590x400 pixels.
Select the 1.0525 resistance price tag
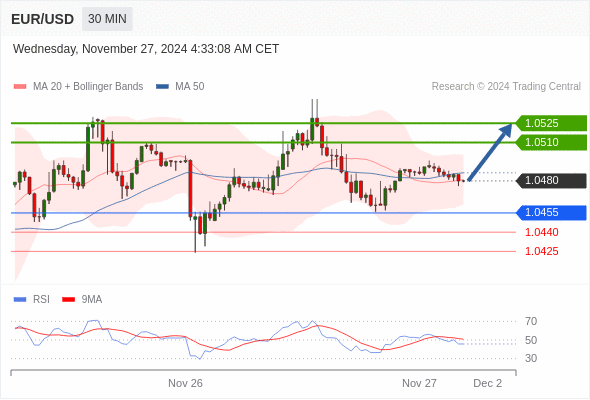[551, 123]
